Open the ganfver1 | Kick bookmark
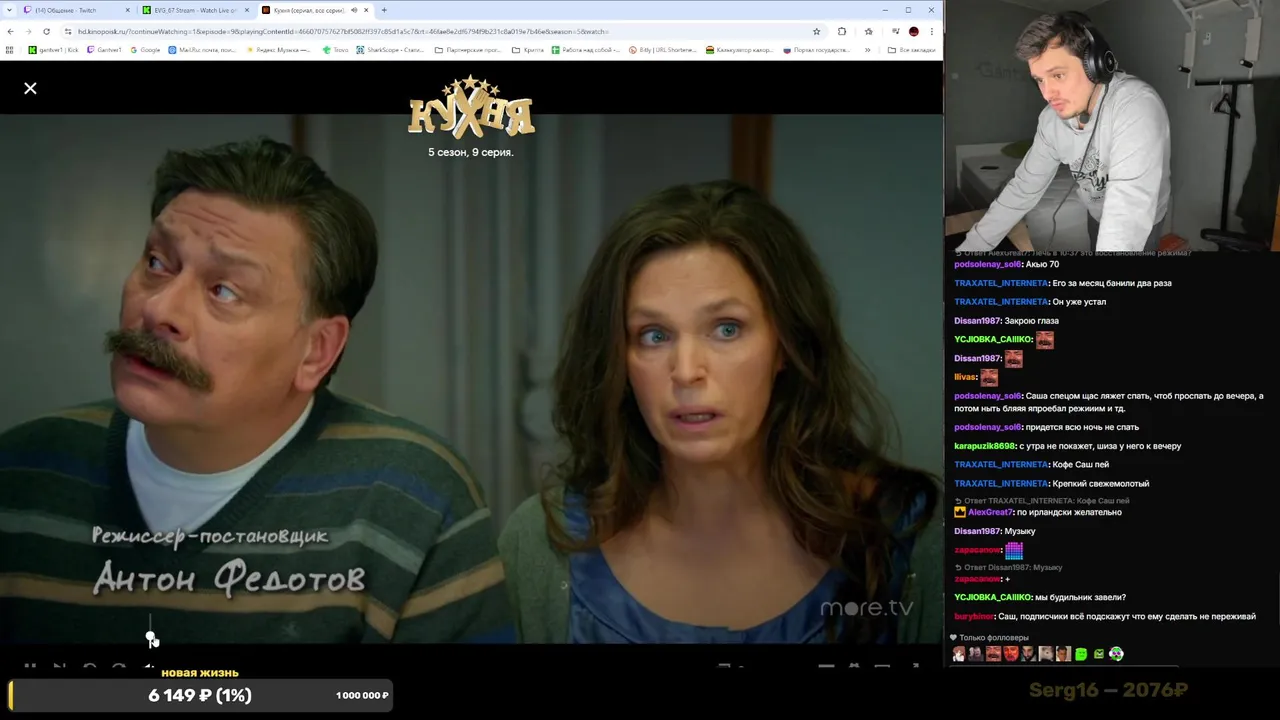Viewport: 1280px width, 720px height. click(x=54, y=49)
